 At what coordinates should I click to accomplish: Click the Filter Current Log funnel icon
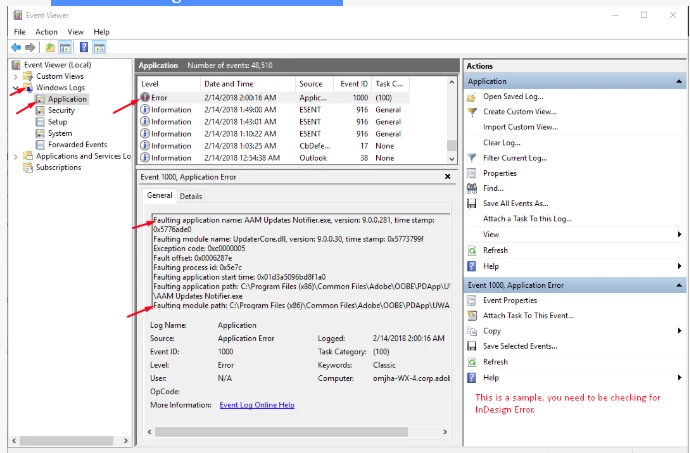click(x=472, y=158)
